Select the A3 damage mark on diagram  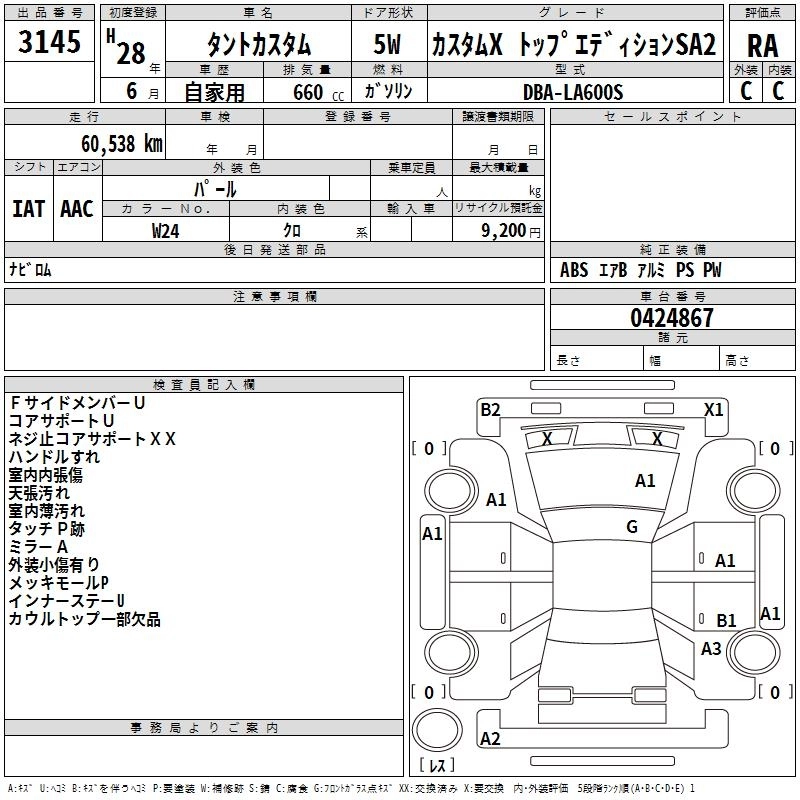pos(711,649)
